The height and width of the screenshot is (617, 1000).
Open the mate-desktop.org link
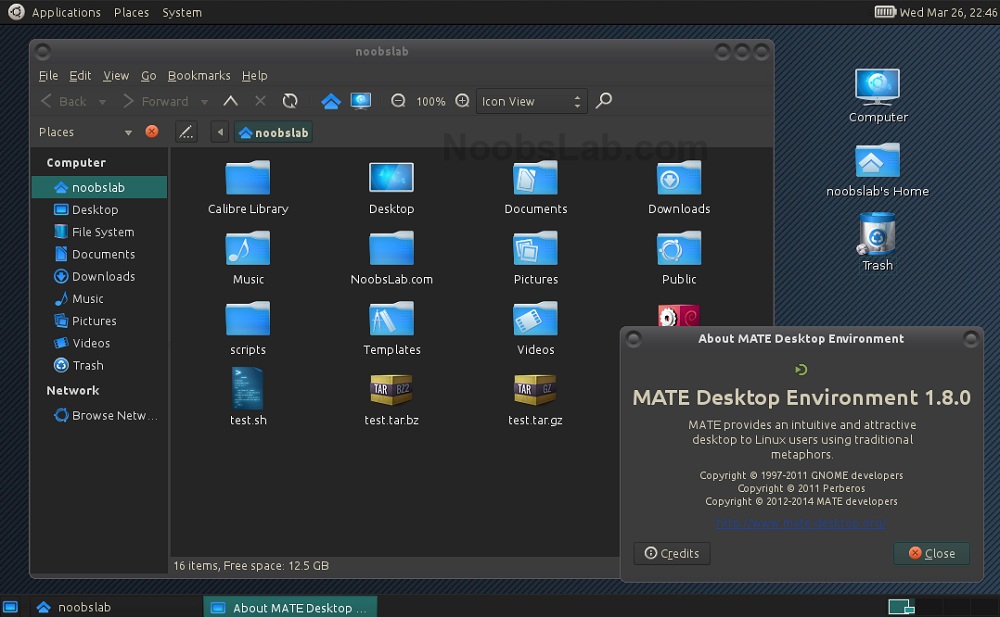801,523
